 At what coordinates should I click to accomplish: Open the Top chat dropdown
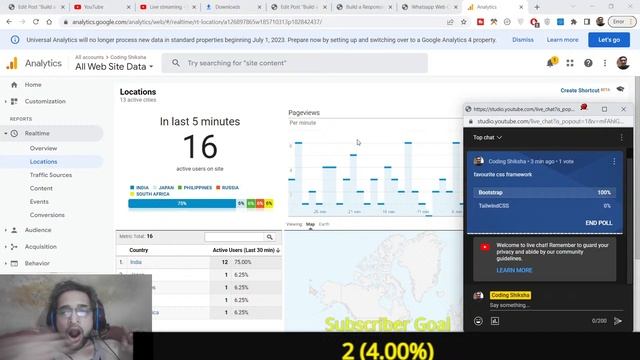487,138
